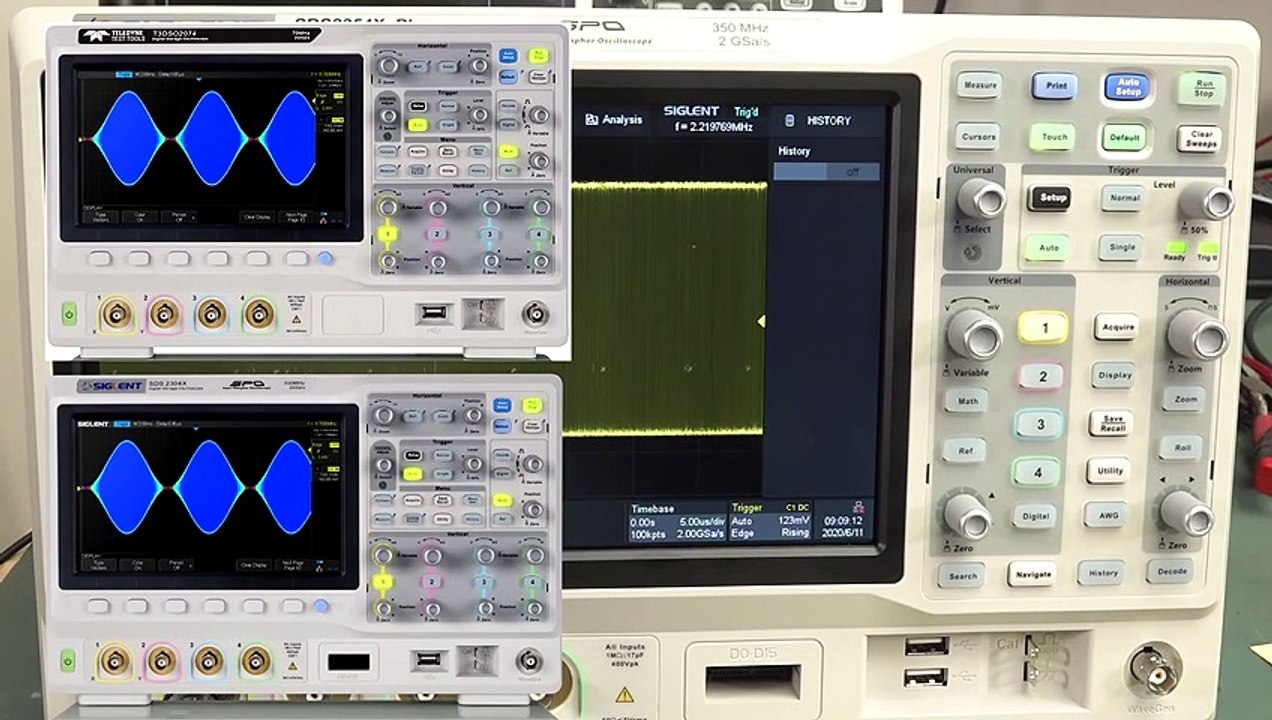Viewport: 1272px width, 720px height.
Task: Toggle the Horizontal Zoom button
Action: (1185, 399)
